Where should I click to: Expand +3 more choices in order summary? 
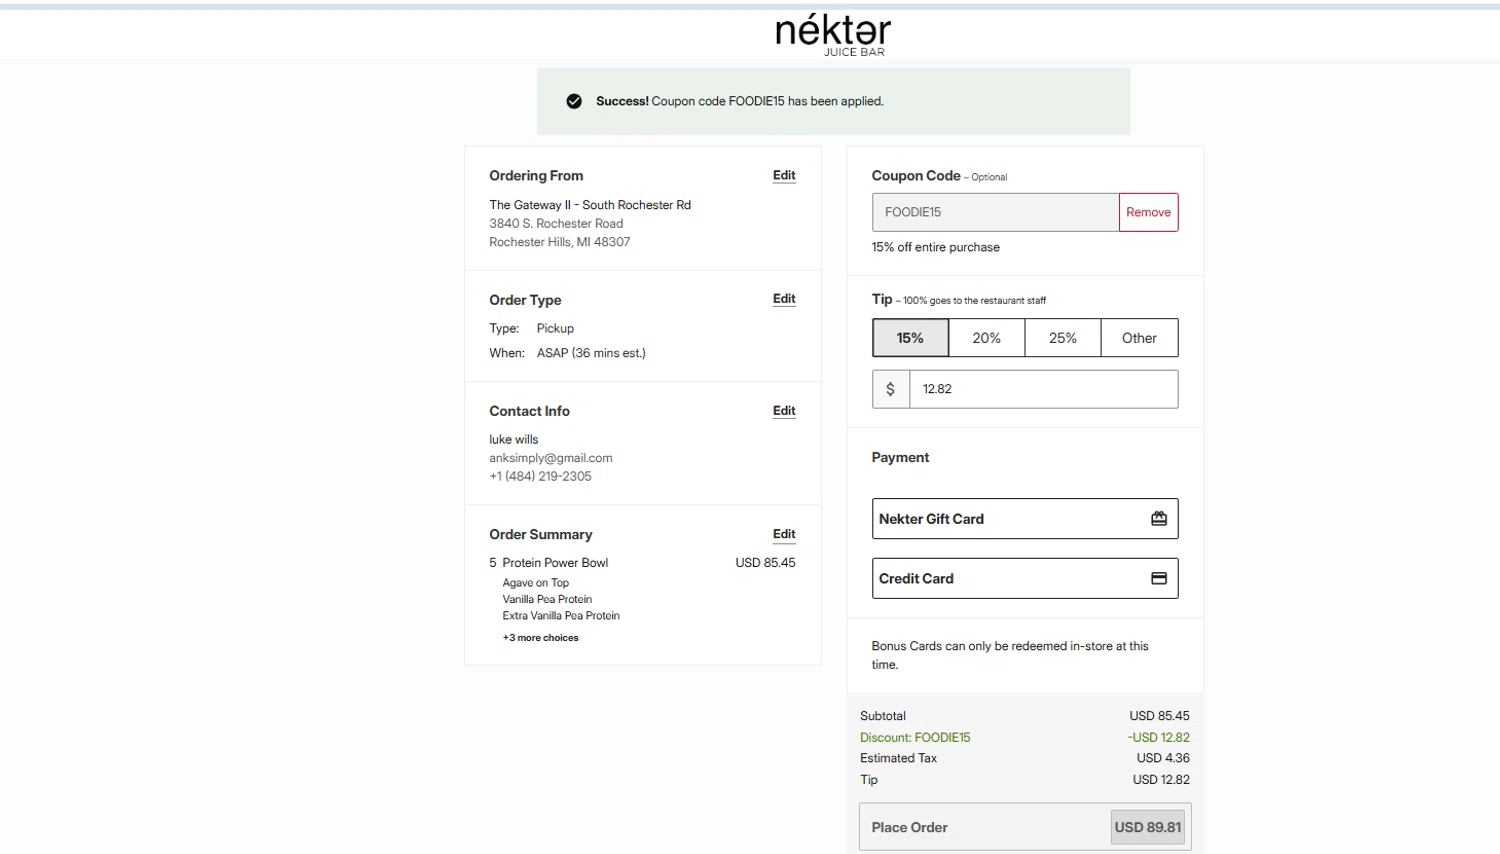click(x=540, y=638)
